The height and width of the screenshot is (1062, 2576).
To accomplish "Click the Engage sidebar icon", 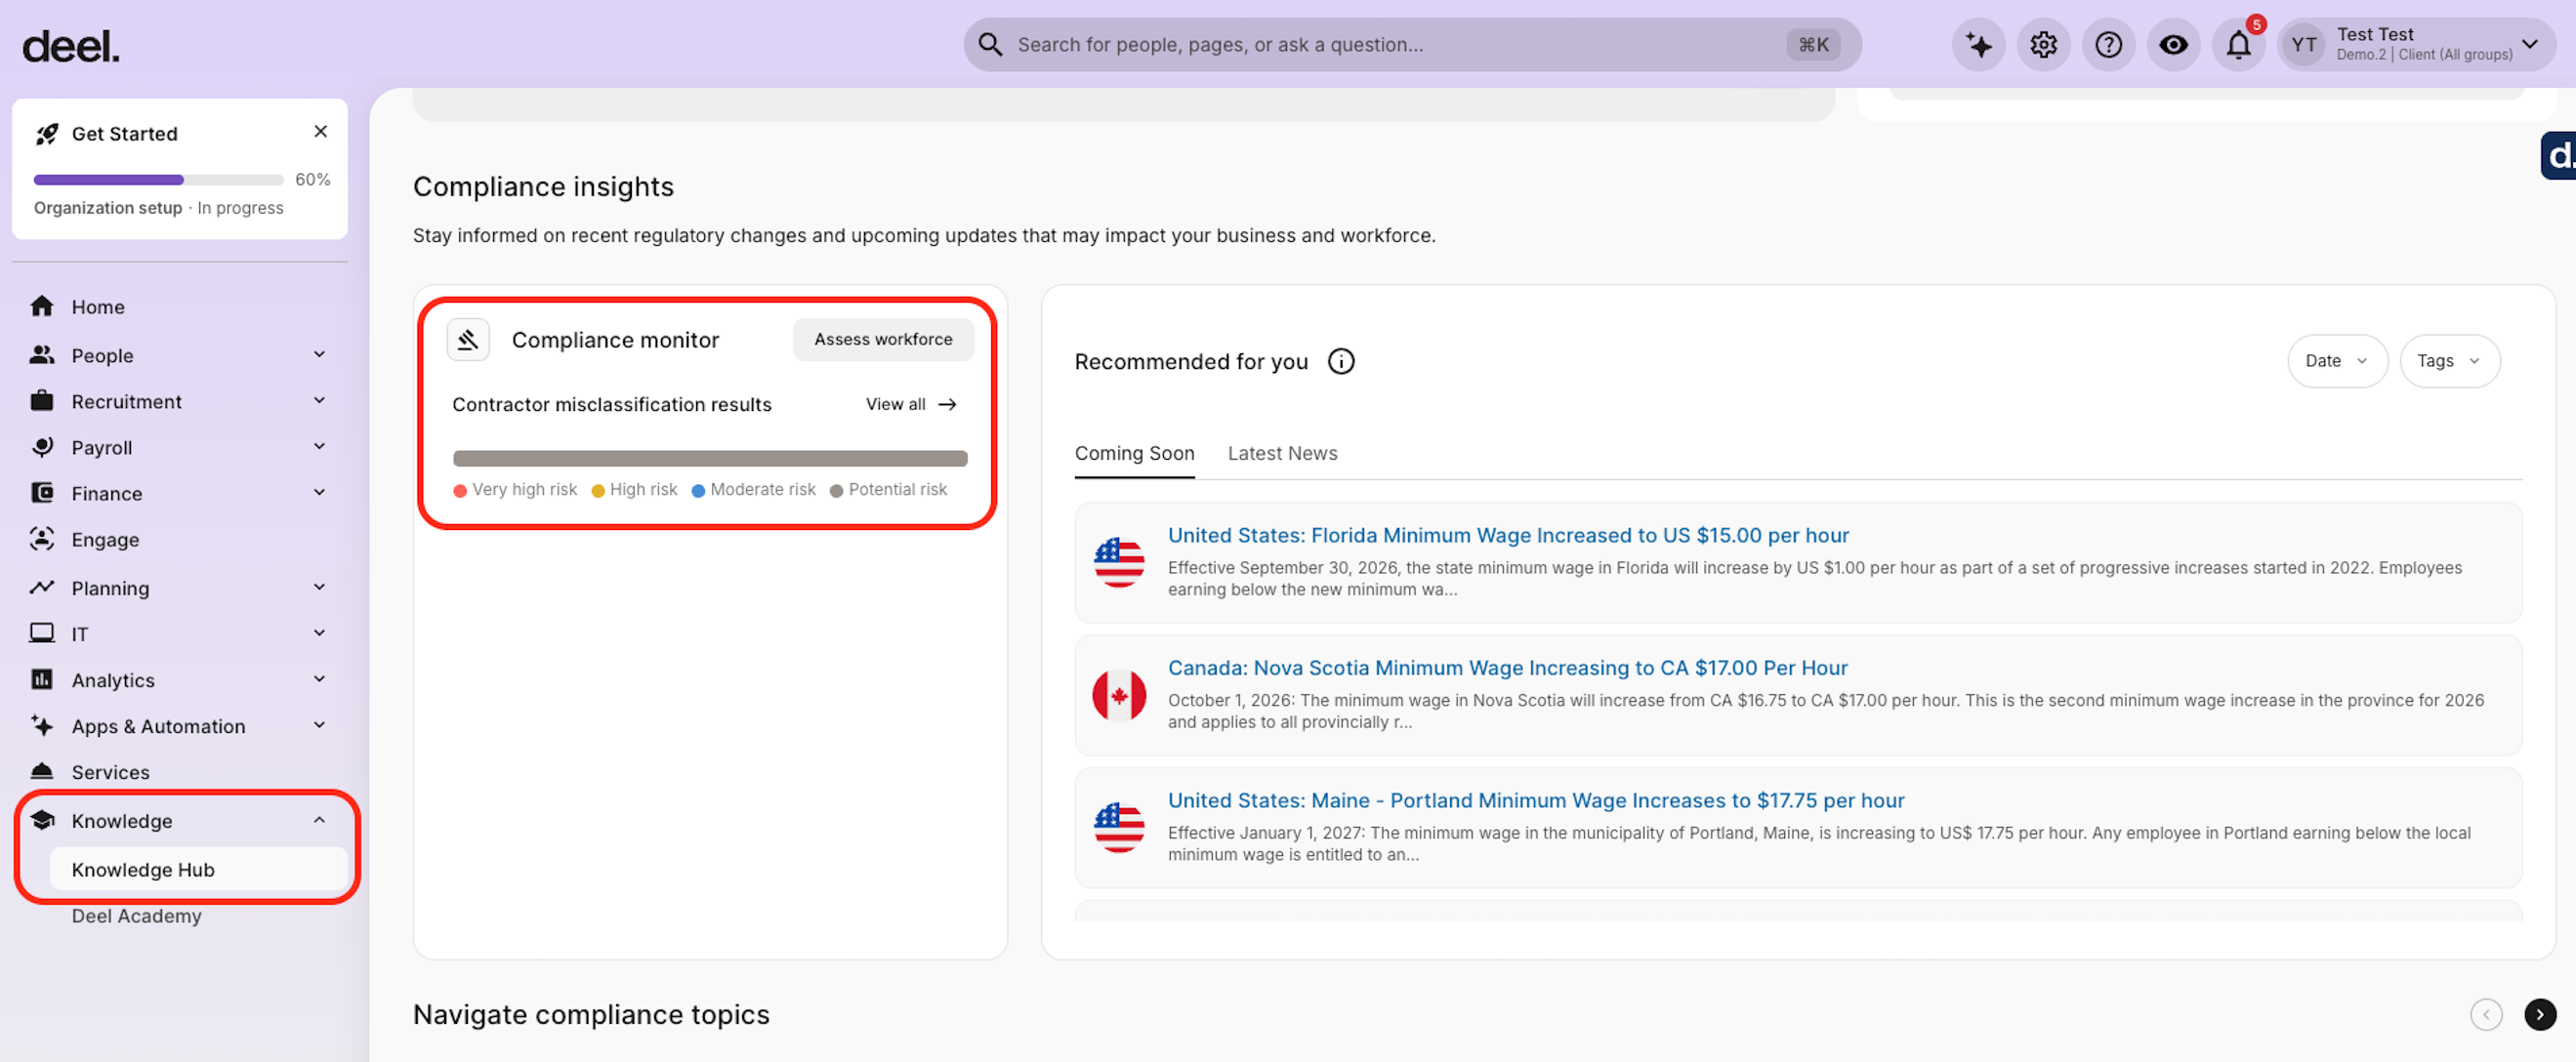I will (x=41, y=539).
